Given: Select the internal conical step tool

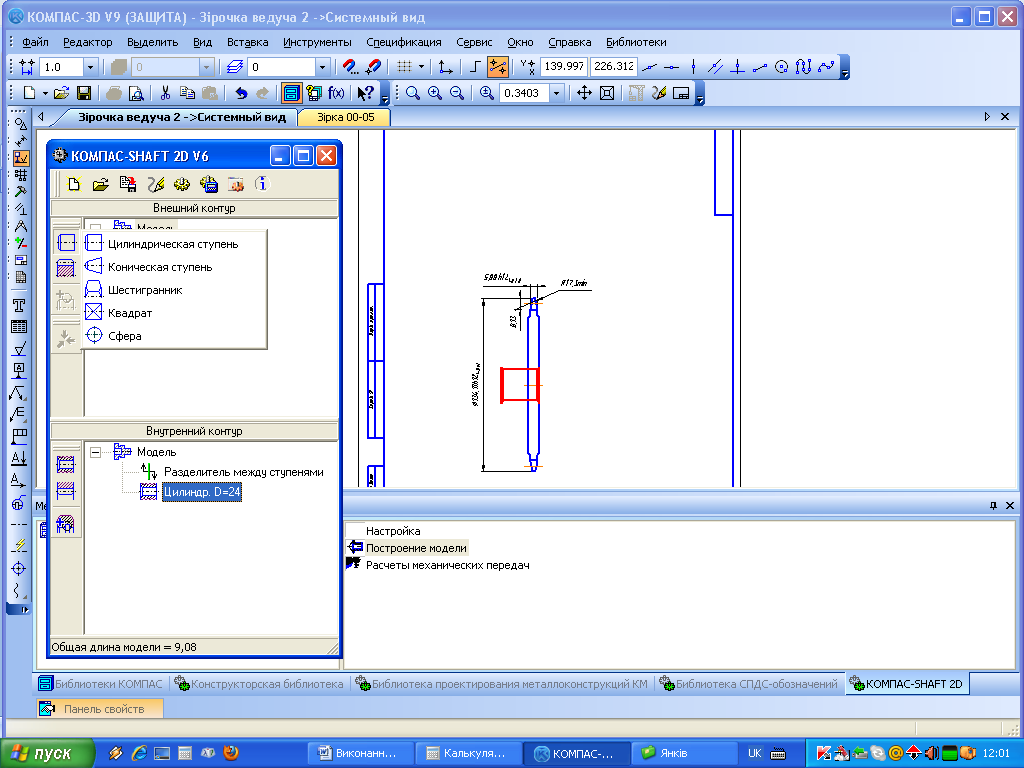Looking at the screenshot, I should (65, 490).
